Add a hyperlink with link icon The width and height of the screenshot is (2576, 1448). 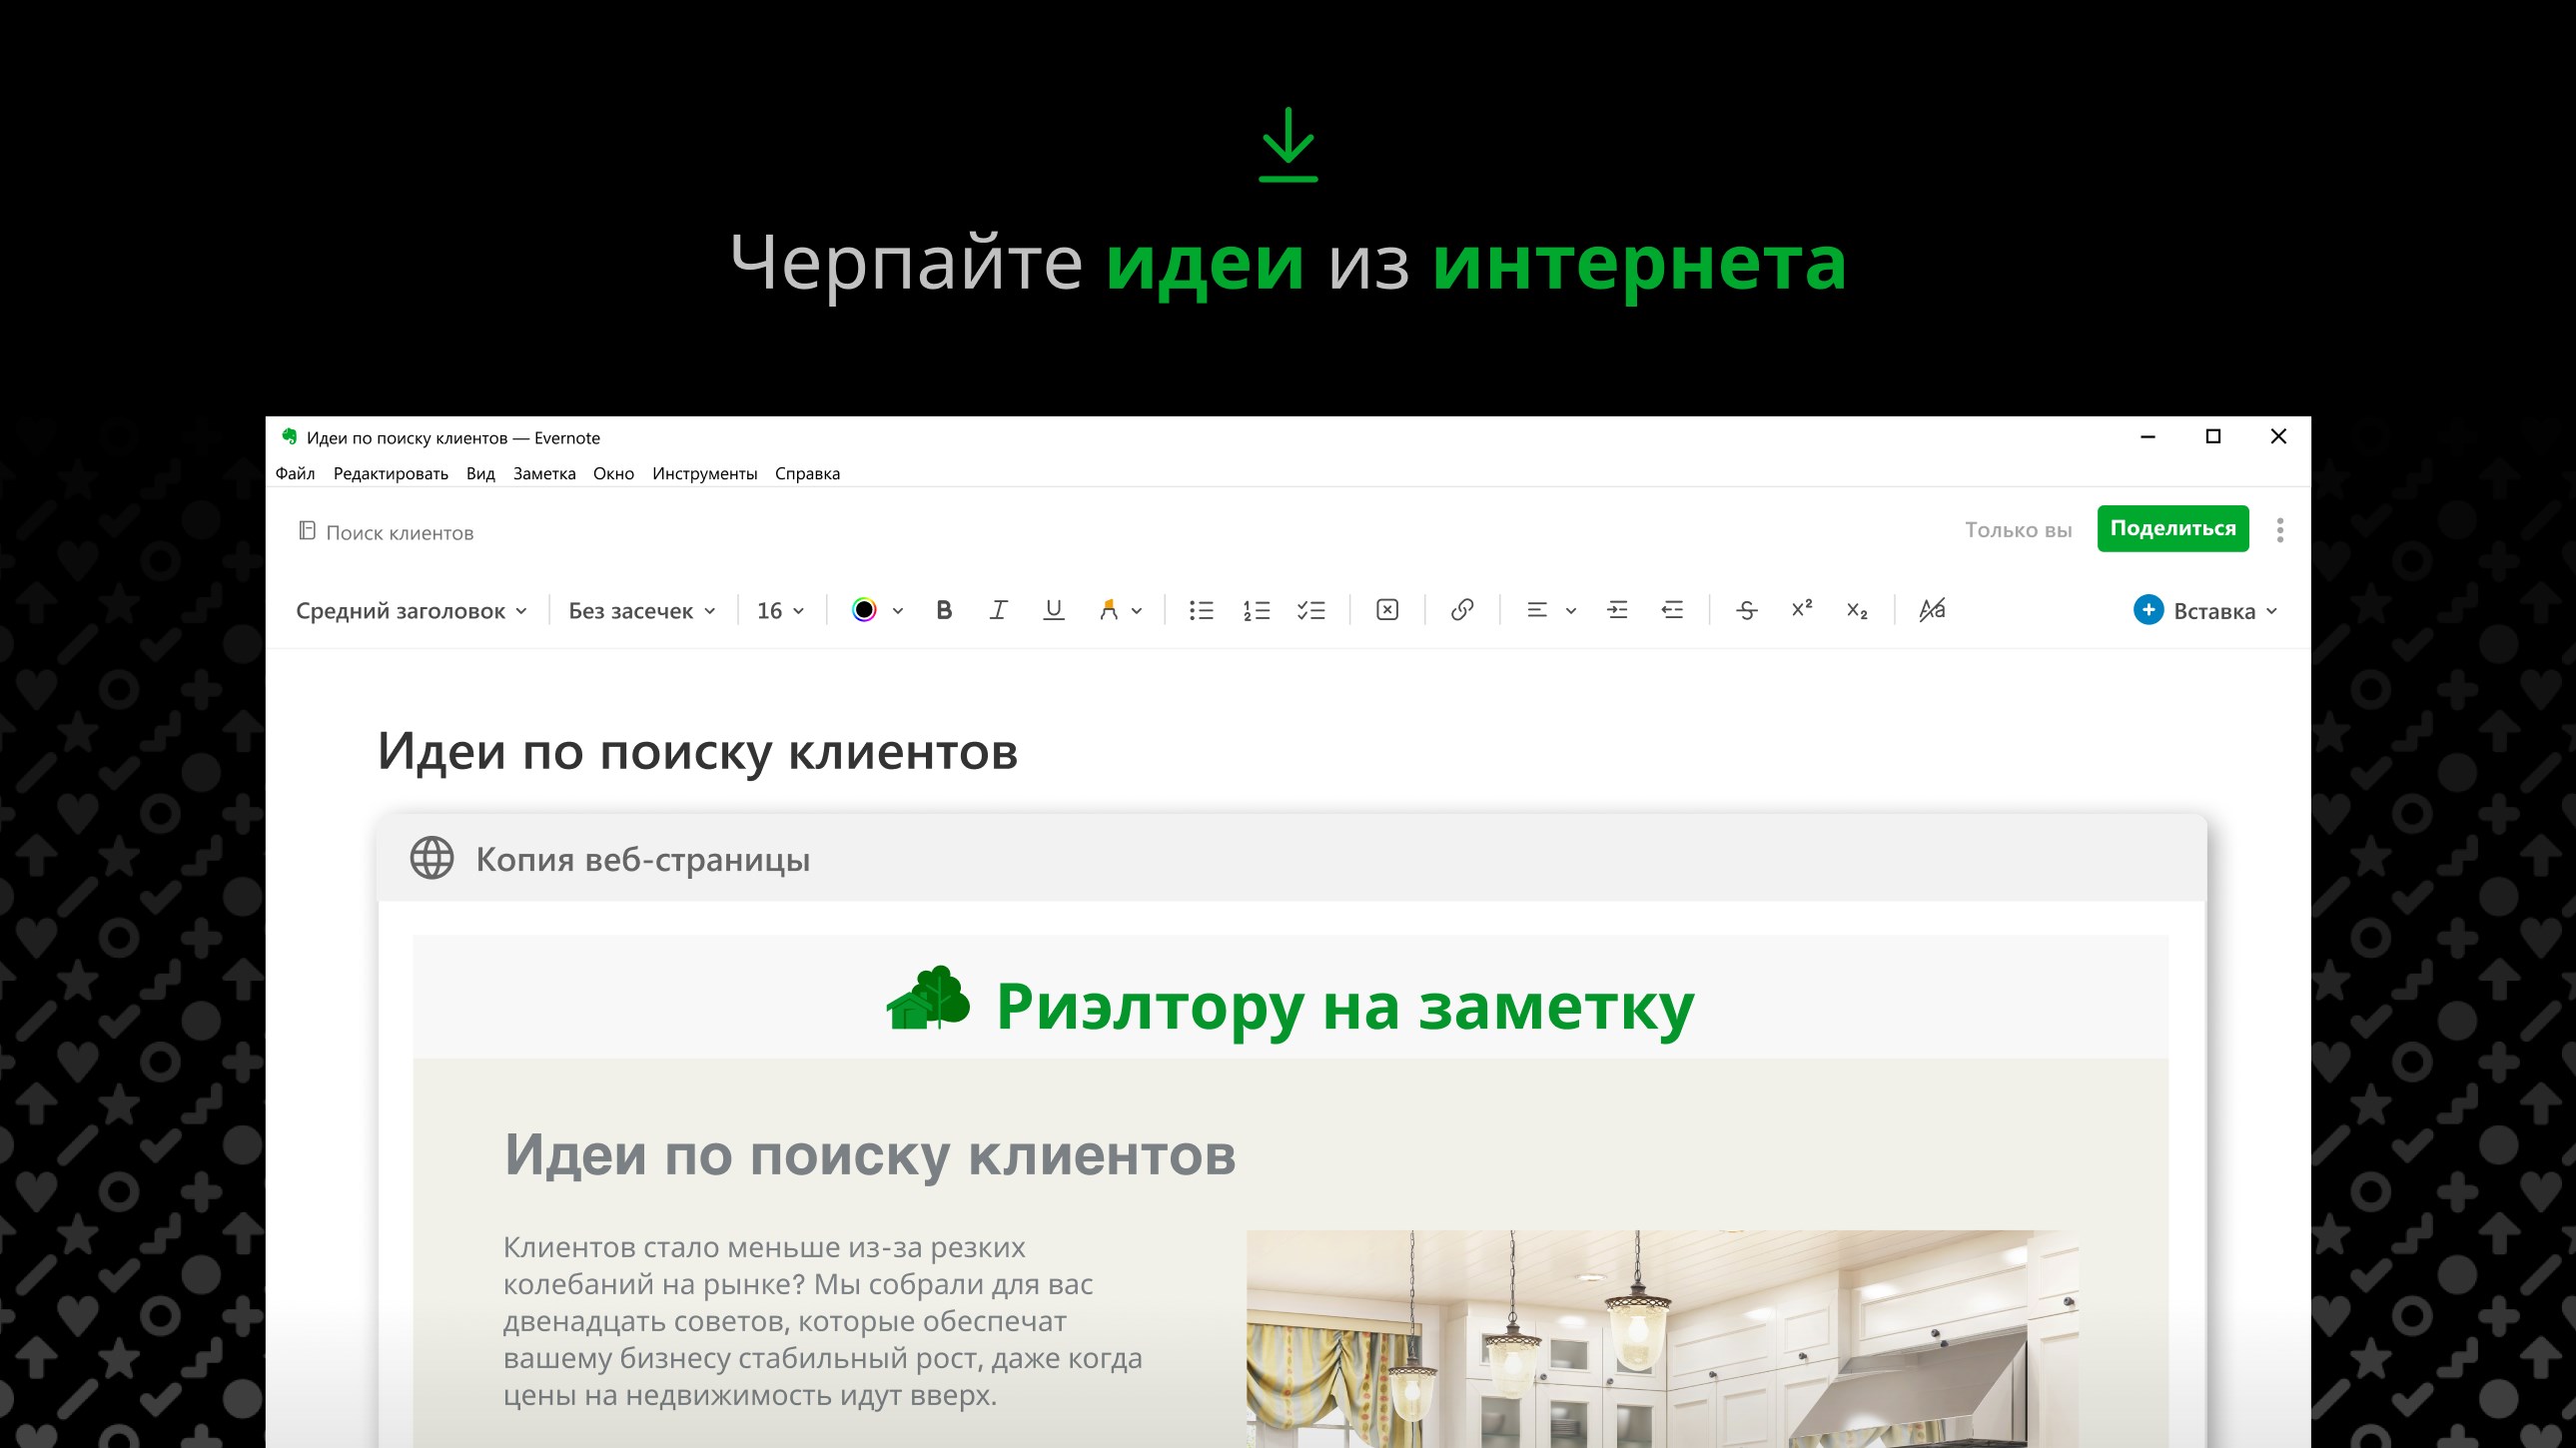(1462, 610)
